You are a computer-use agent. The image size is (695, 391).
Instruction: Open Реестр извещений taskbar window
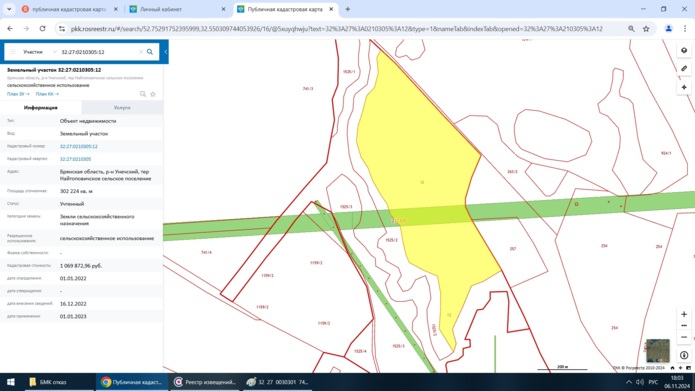(x=205, y=382)
